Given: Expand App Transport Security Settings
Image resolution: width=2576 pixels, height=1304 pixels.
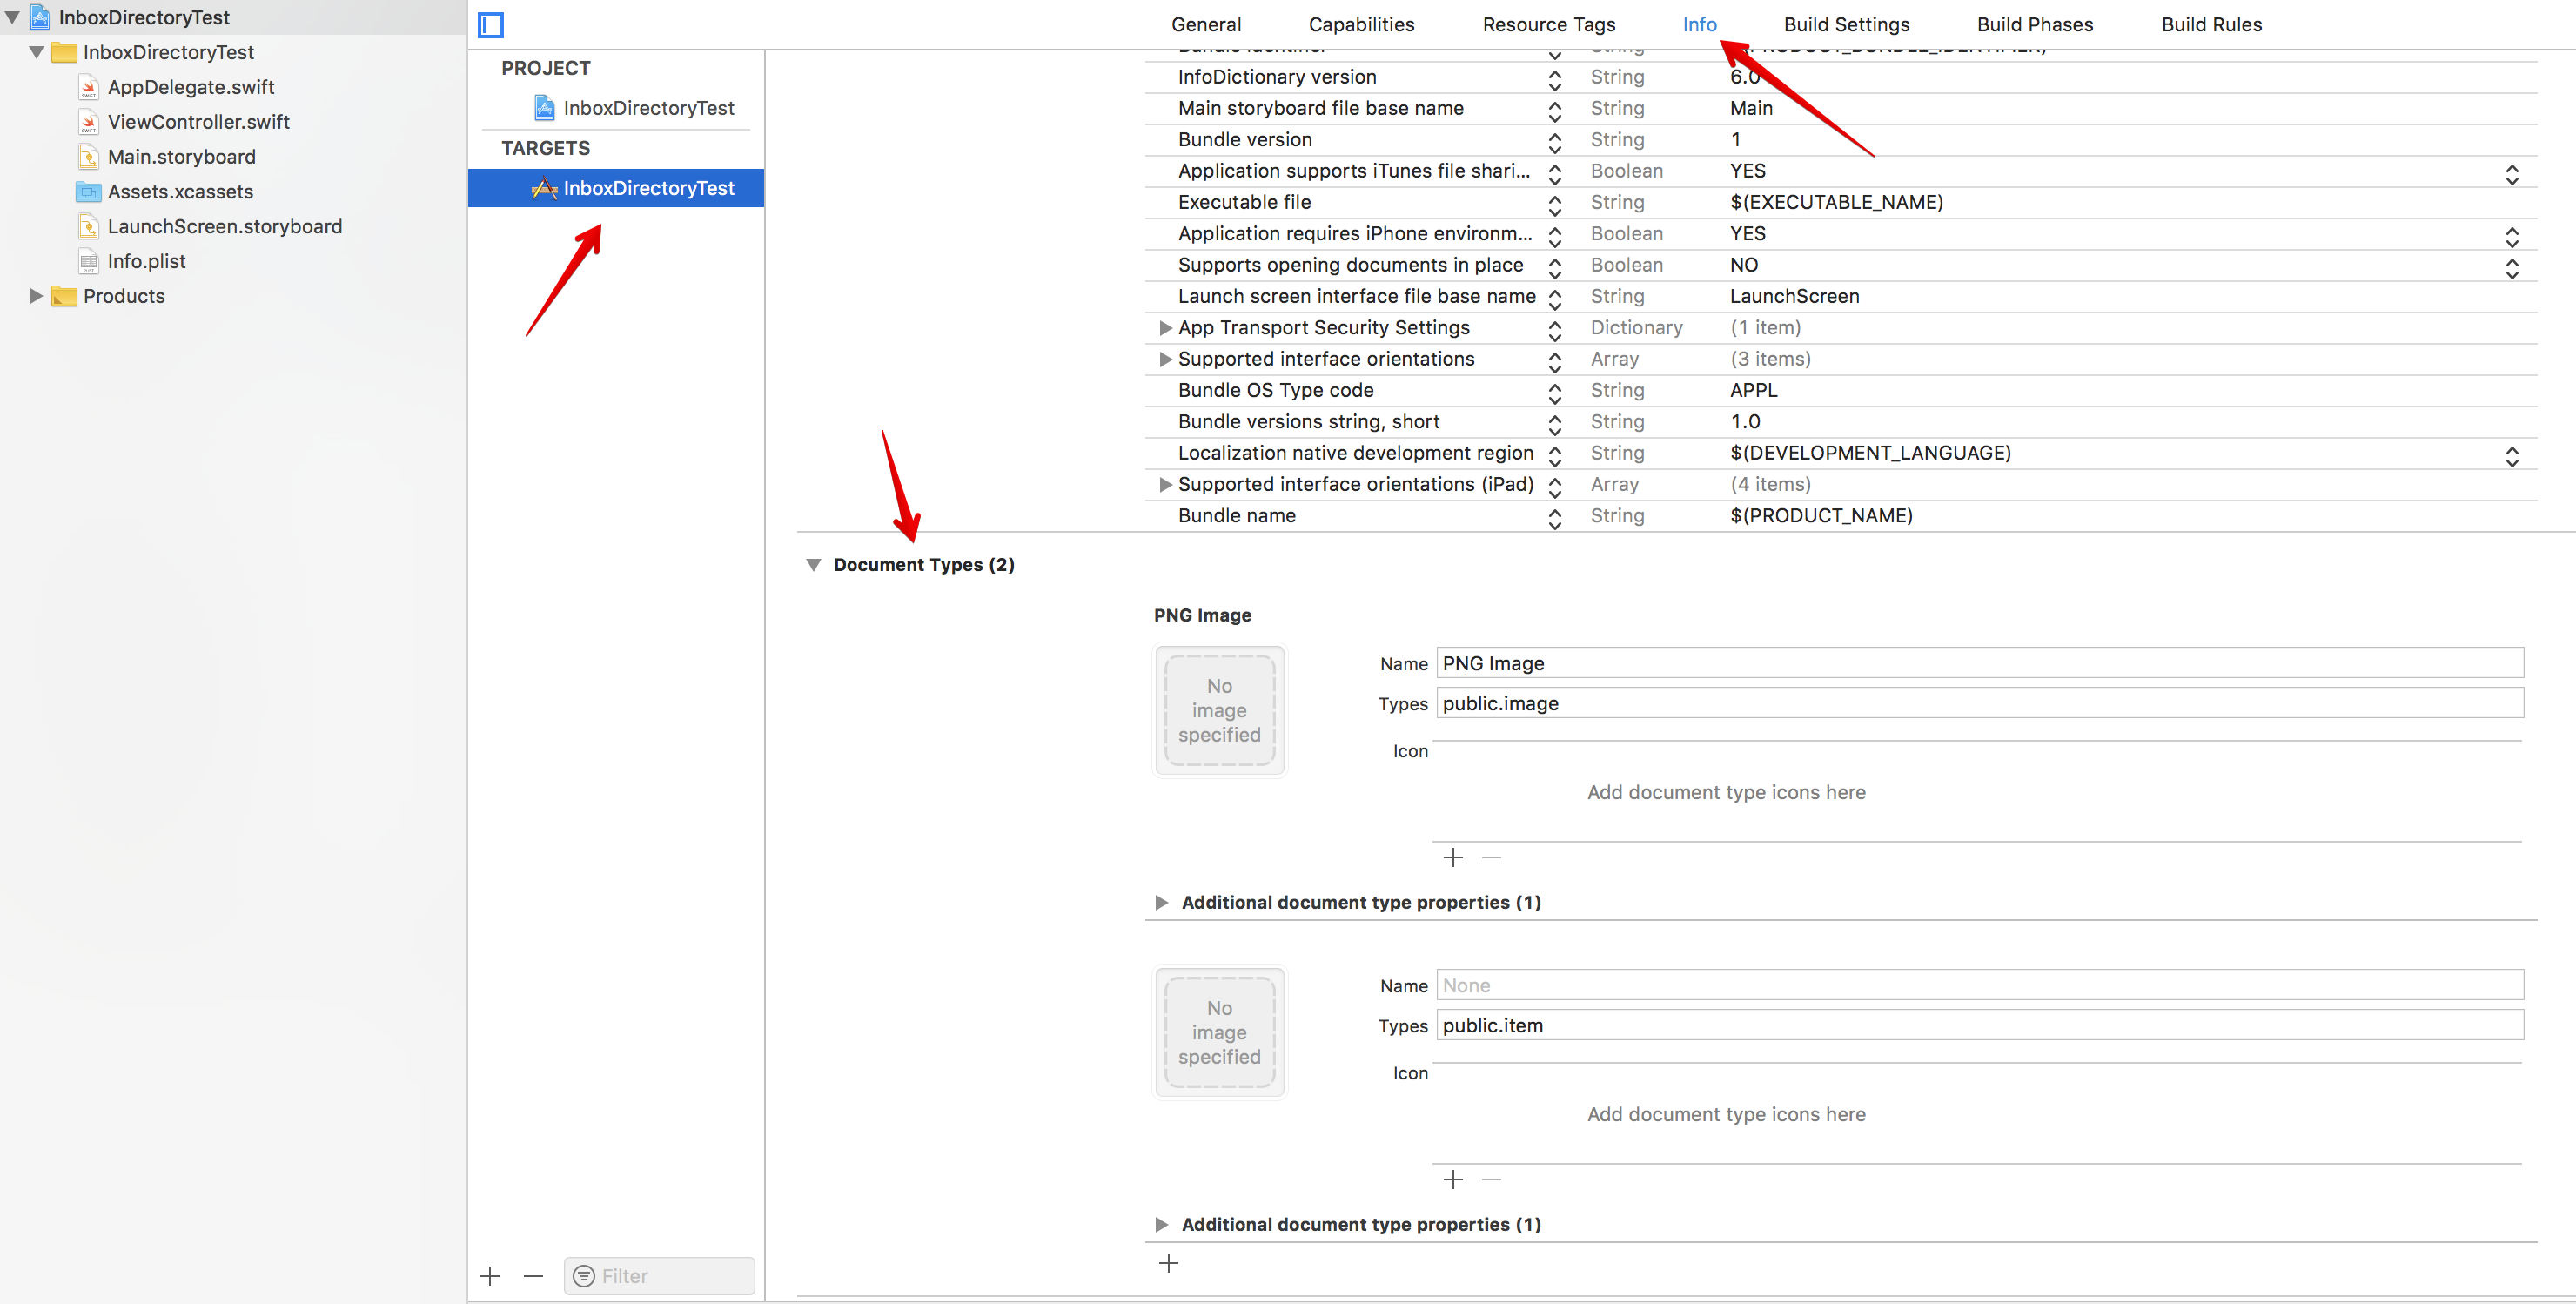Looking at the screenshot, I should click(1164, 328).
